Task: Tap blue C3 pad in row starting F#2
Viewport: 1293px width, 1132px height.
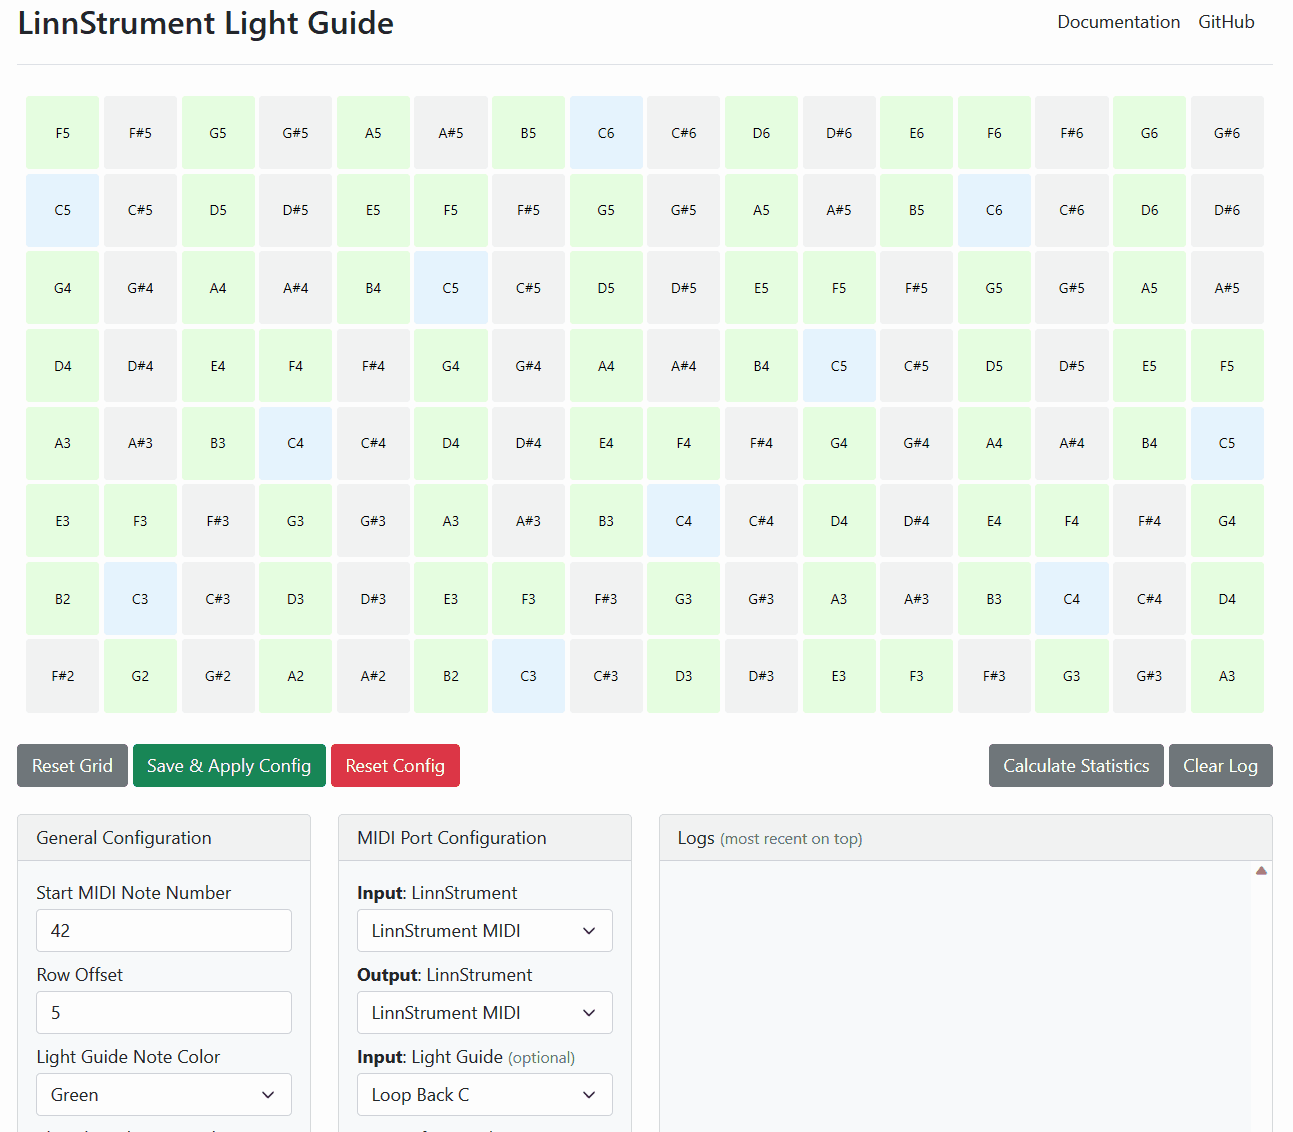Action: point(528,676)
